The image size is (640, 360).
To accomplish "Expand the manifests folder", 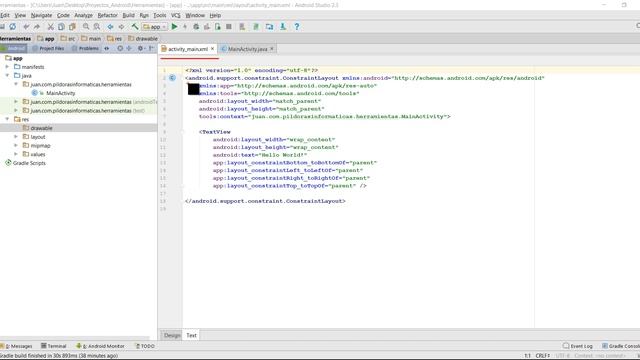I will click(7, 67).
